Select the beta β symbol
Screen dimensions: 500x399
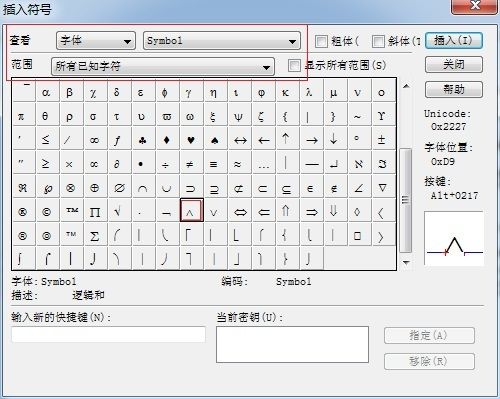[70, 92]
